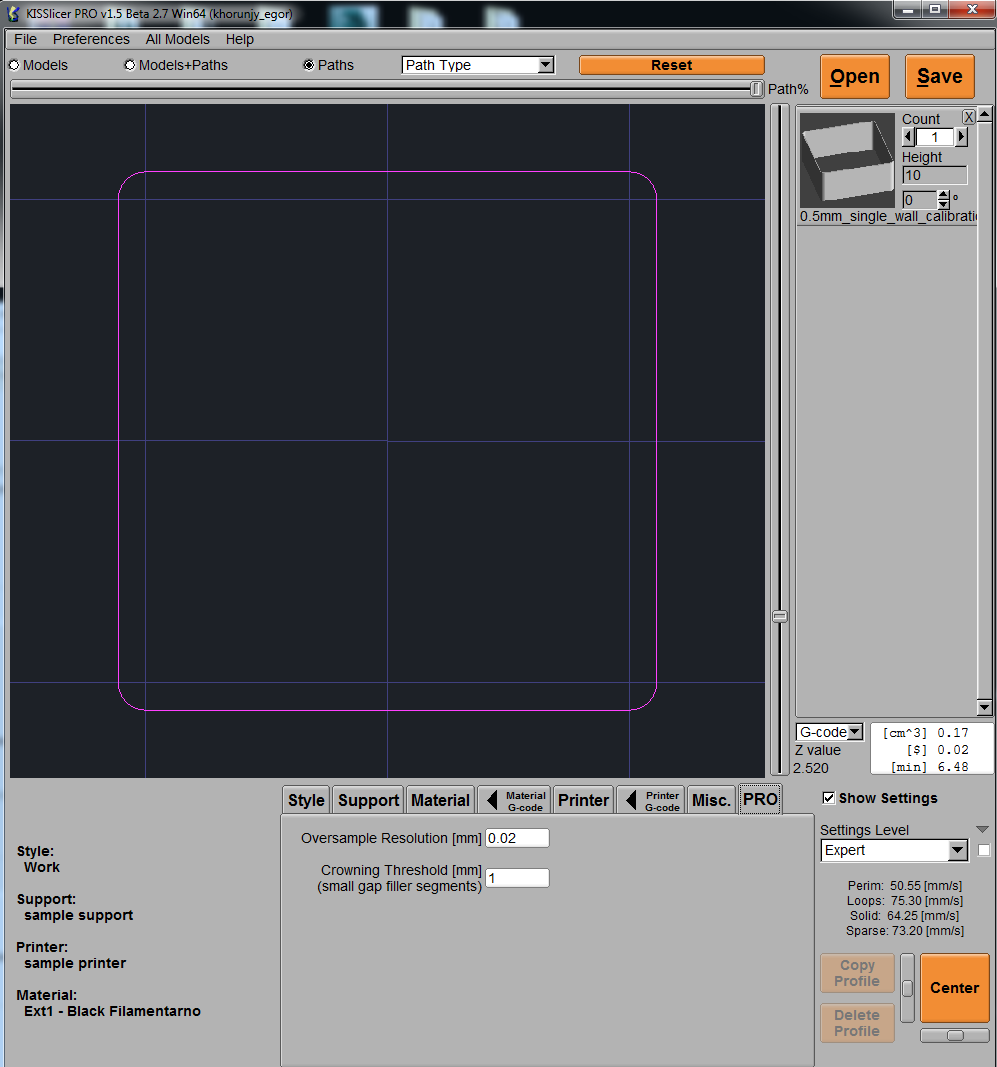The width and height of the screenshot is (997, 1067).
Task: Click the rotation angle up arrow
Action: tap(943, 195)
